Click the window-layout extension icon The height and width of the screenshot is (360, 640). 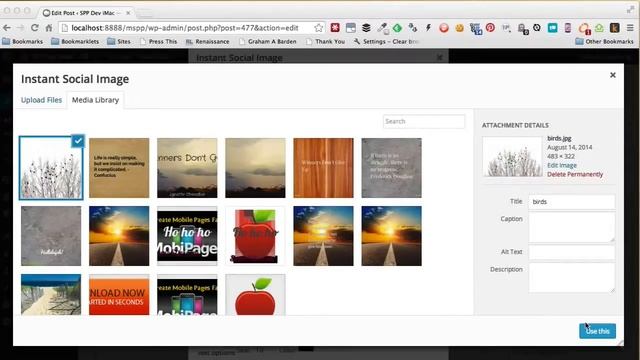click(351, 28)
